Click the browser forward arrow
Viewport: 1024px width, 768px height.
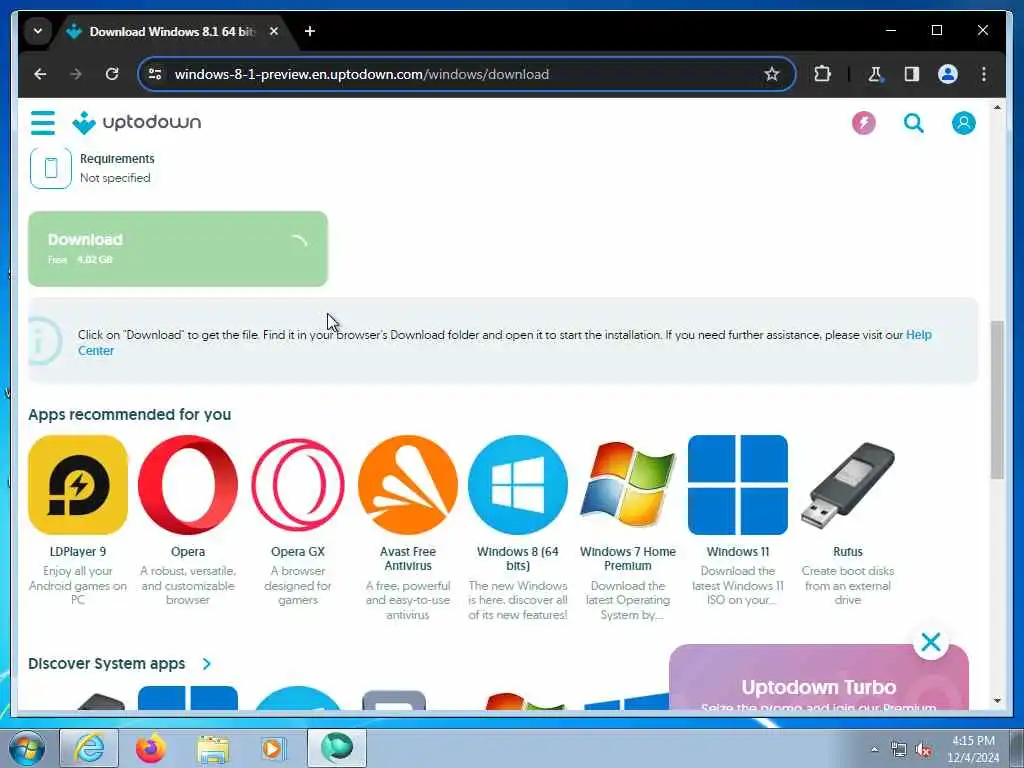76,74
